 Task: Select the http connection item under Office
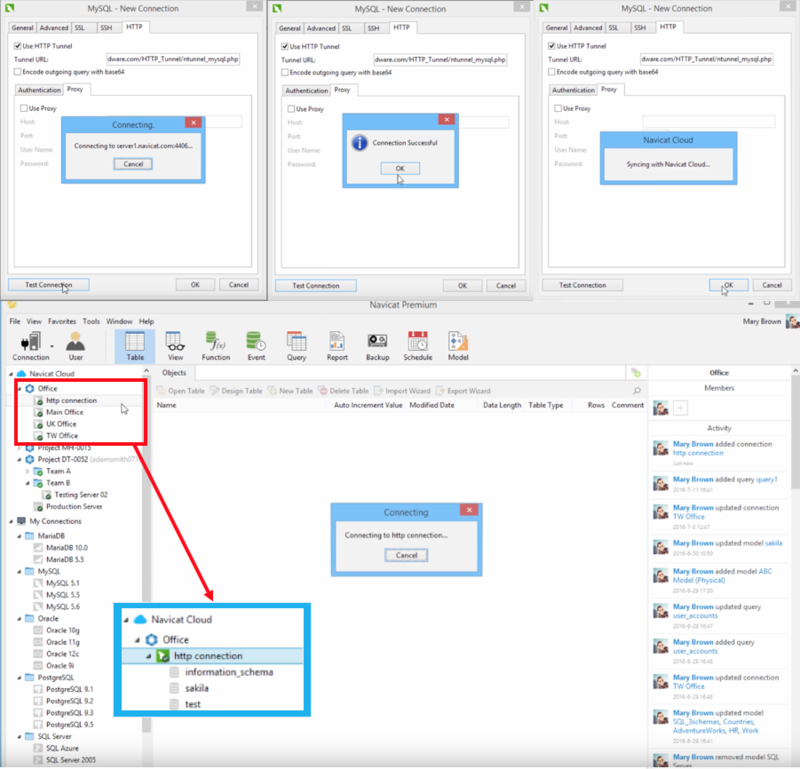[71, 401]
